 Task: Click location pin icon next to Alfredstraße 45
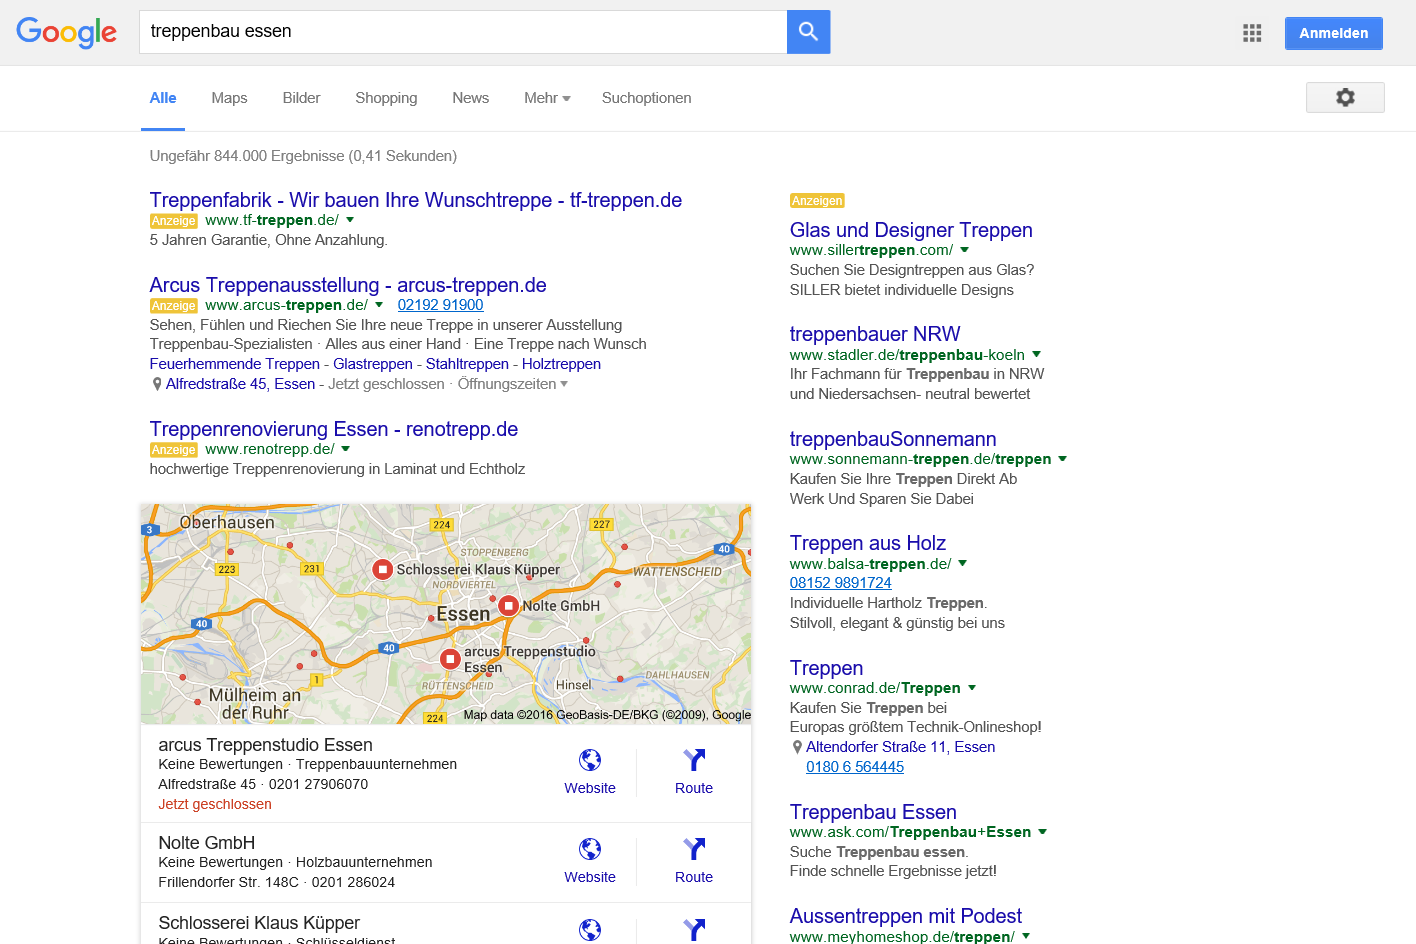point(157,384)
